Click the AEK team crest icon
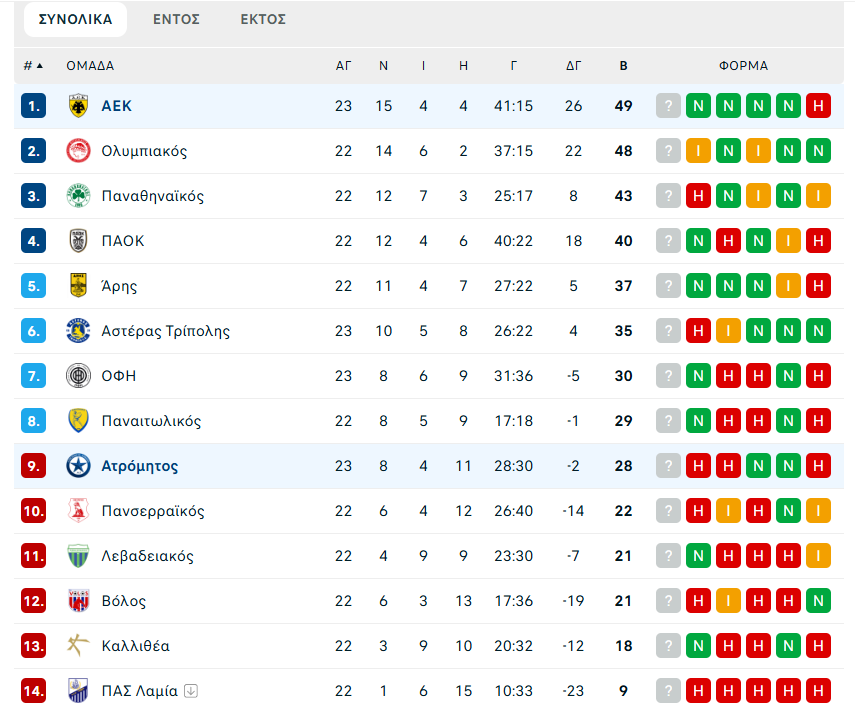The image size is (855, 711). pyautogui.click(x=78, y=106)
